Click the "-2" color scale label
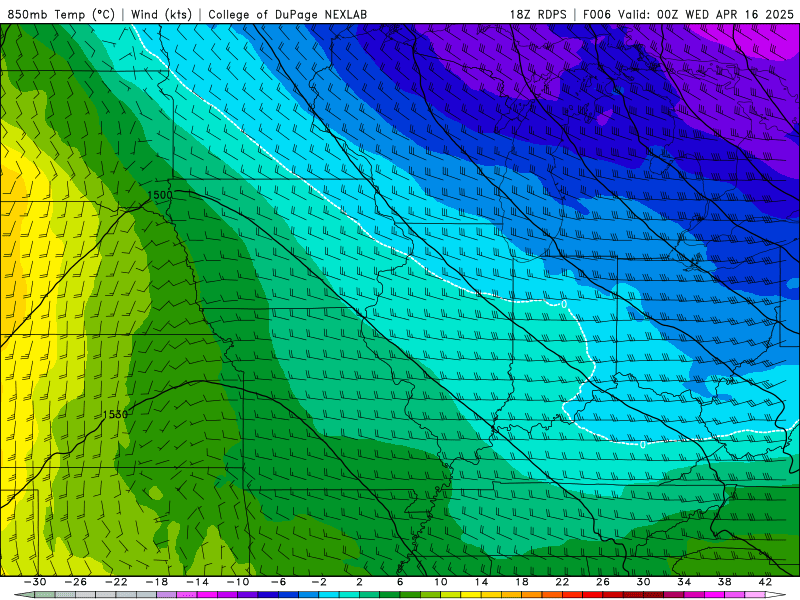 (x=319, y=582)
